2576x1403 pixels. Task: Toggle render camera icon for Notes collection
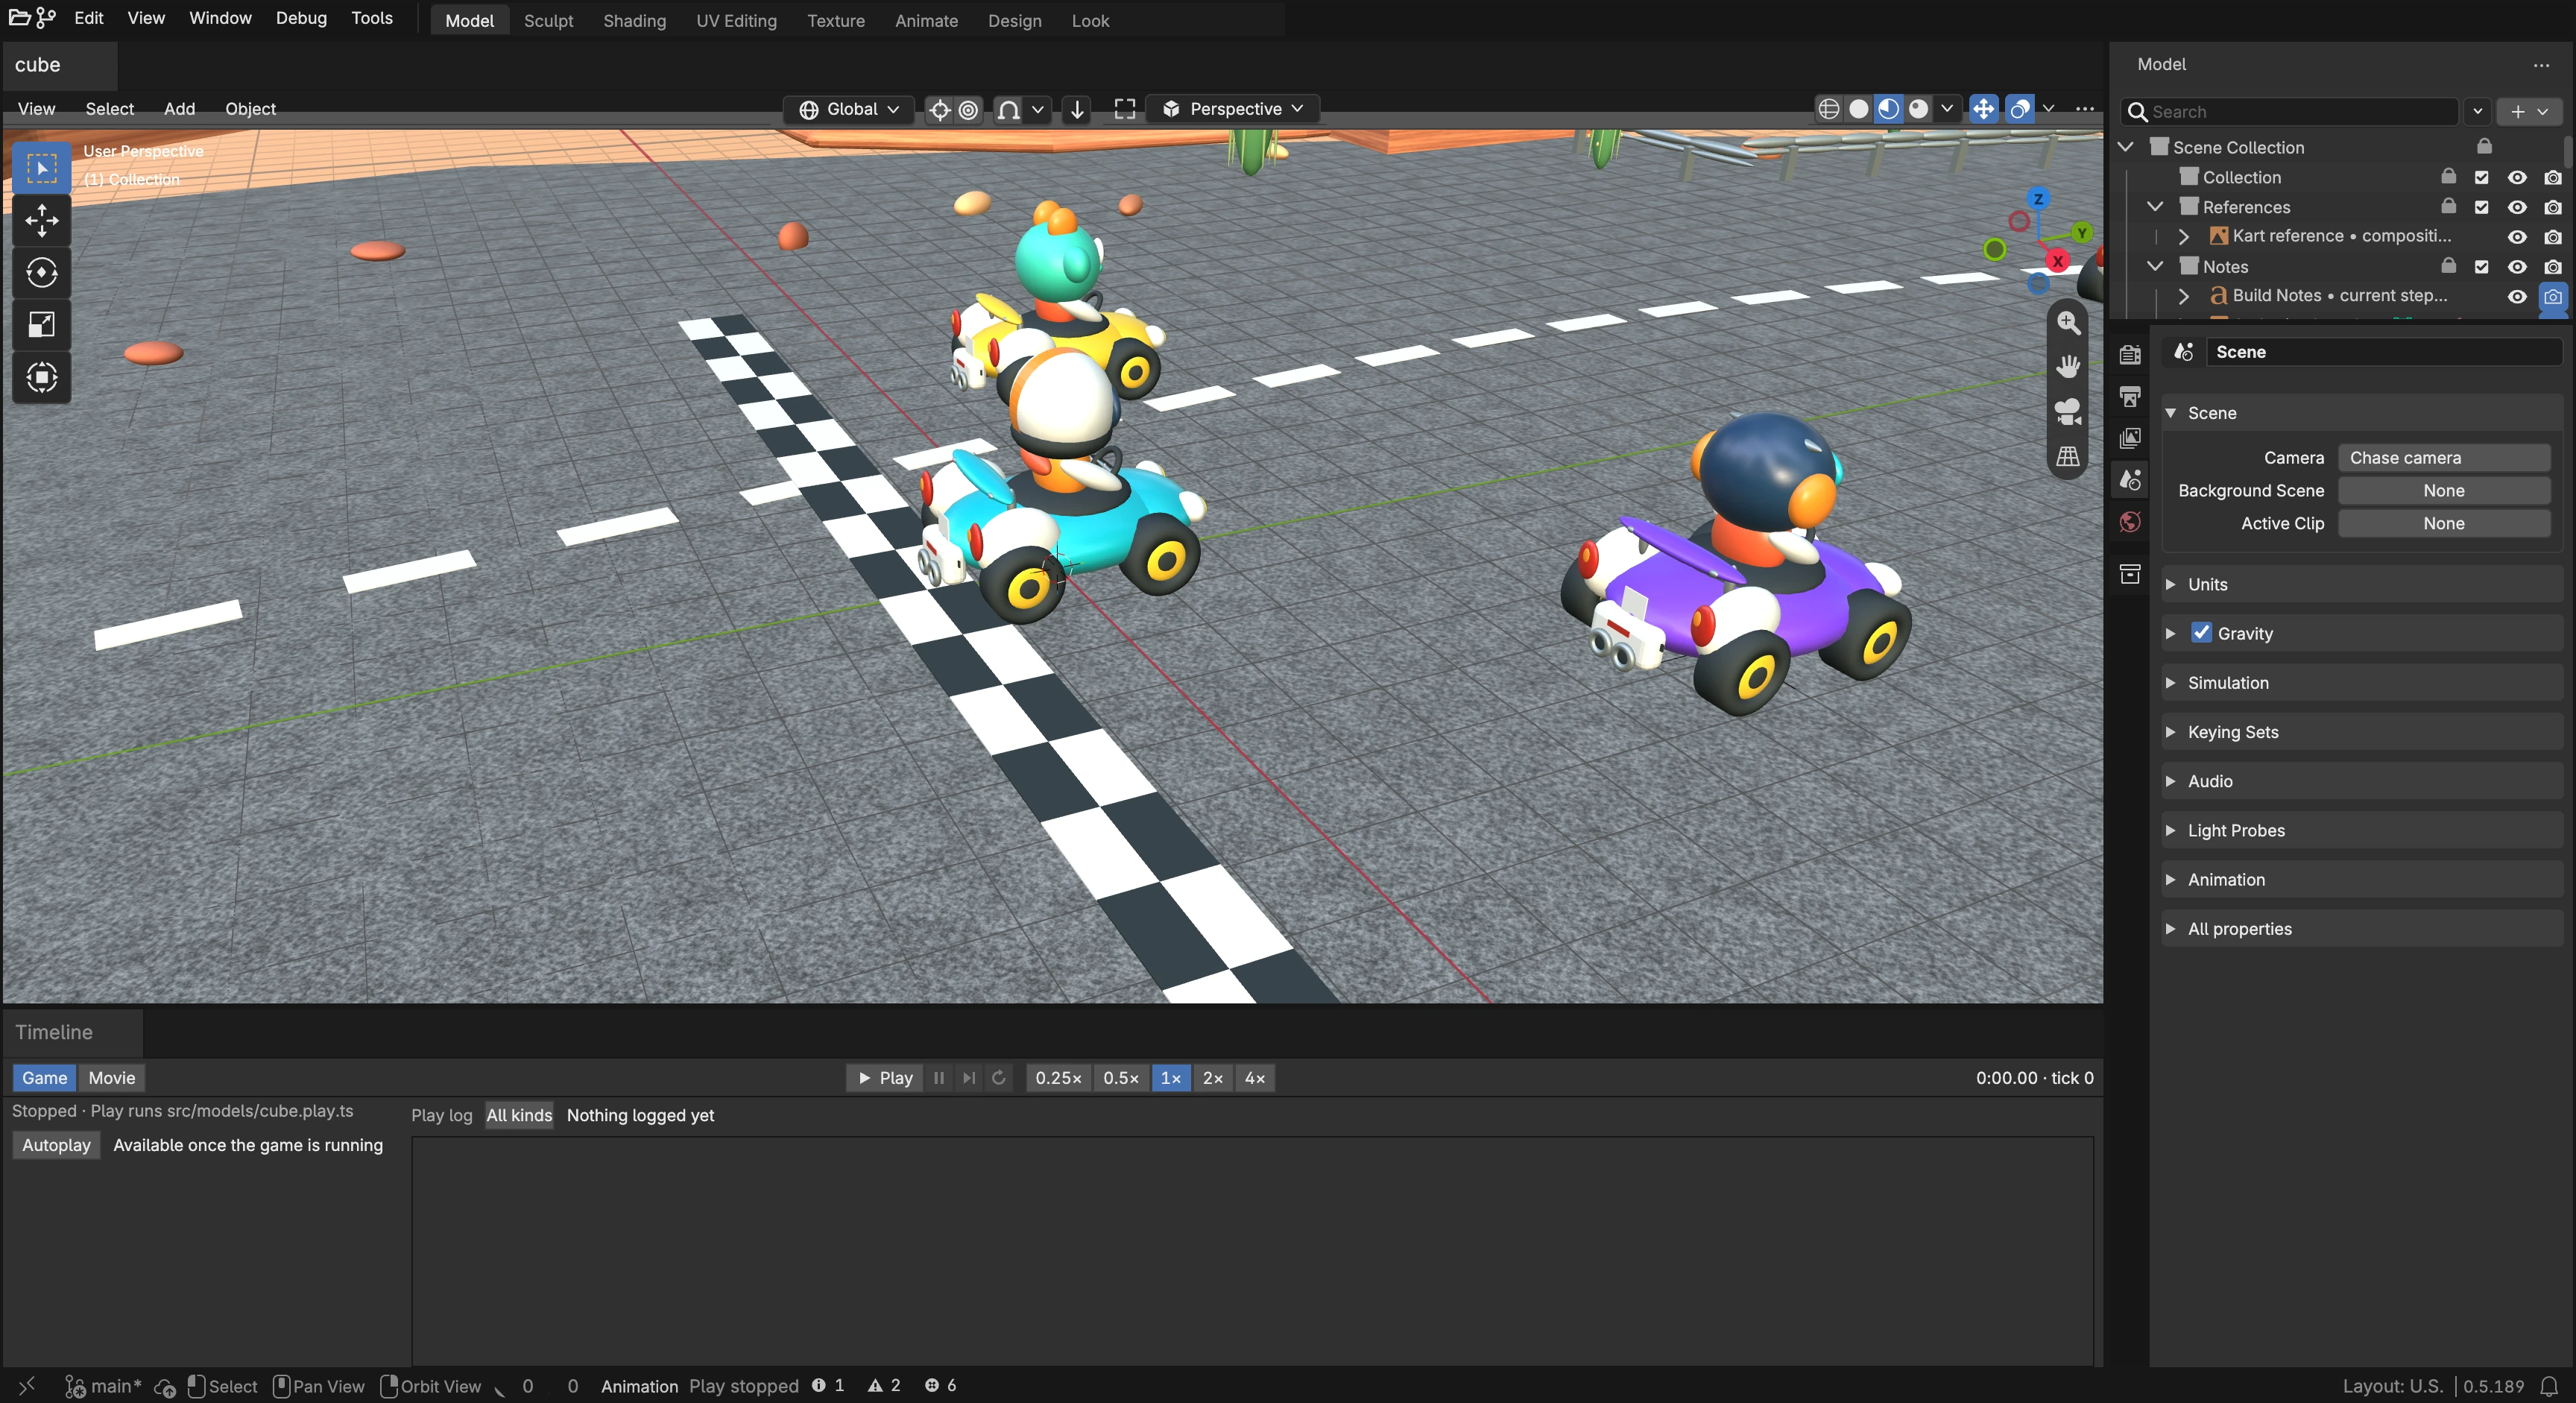point(2553,267)
